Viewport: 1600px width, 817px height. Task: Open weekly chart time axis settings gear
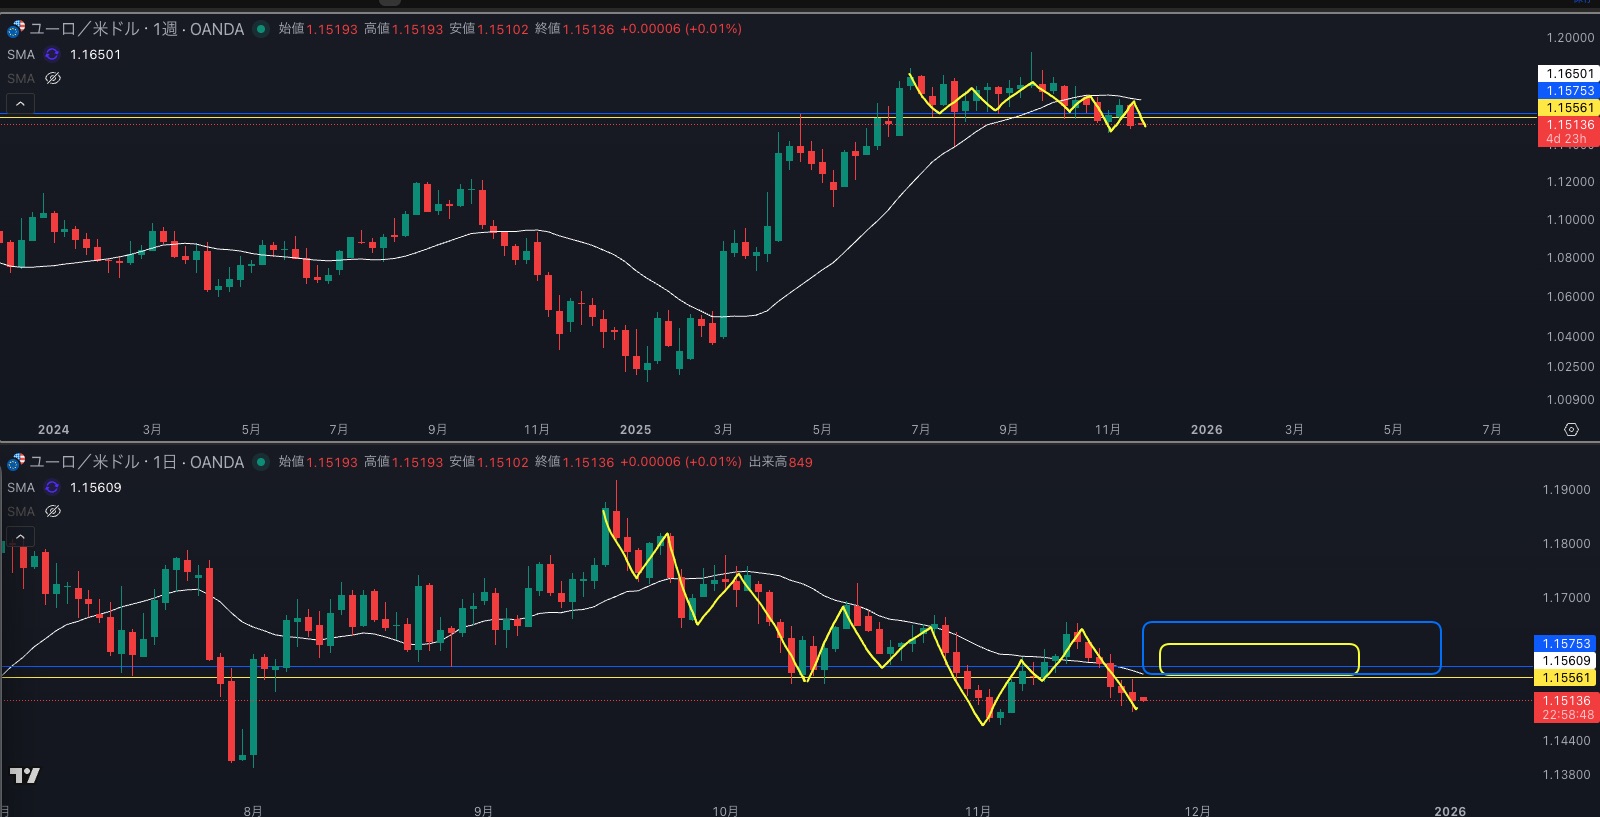pyautogui.click(x=1571, y=429)
